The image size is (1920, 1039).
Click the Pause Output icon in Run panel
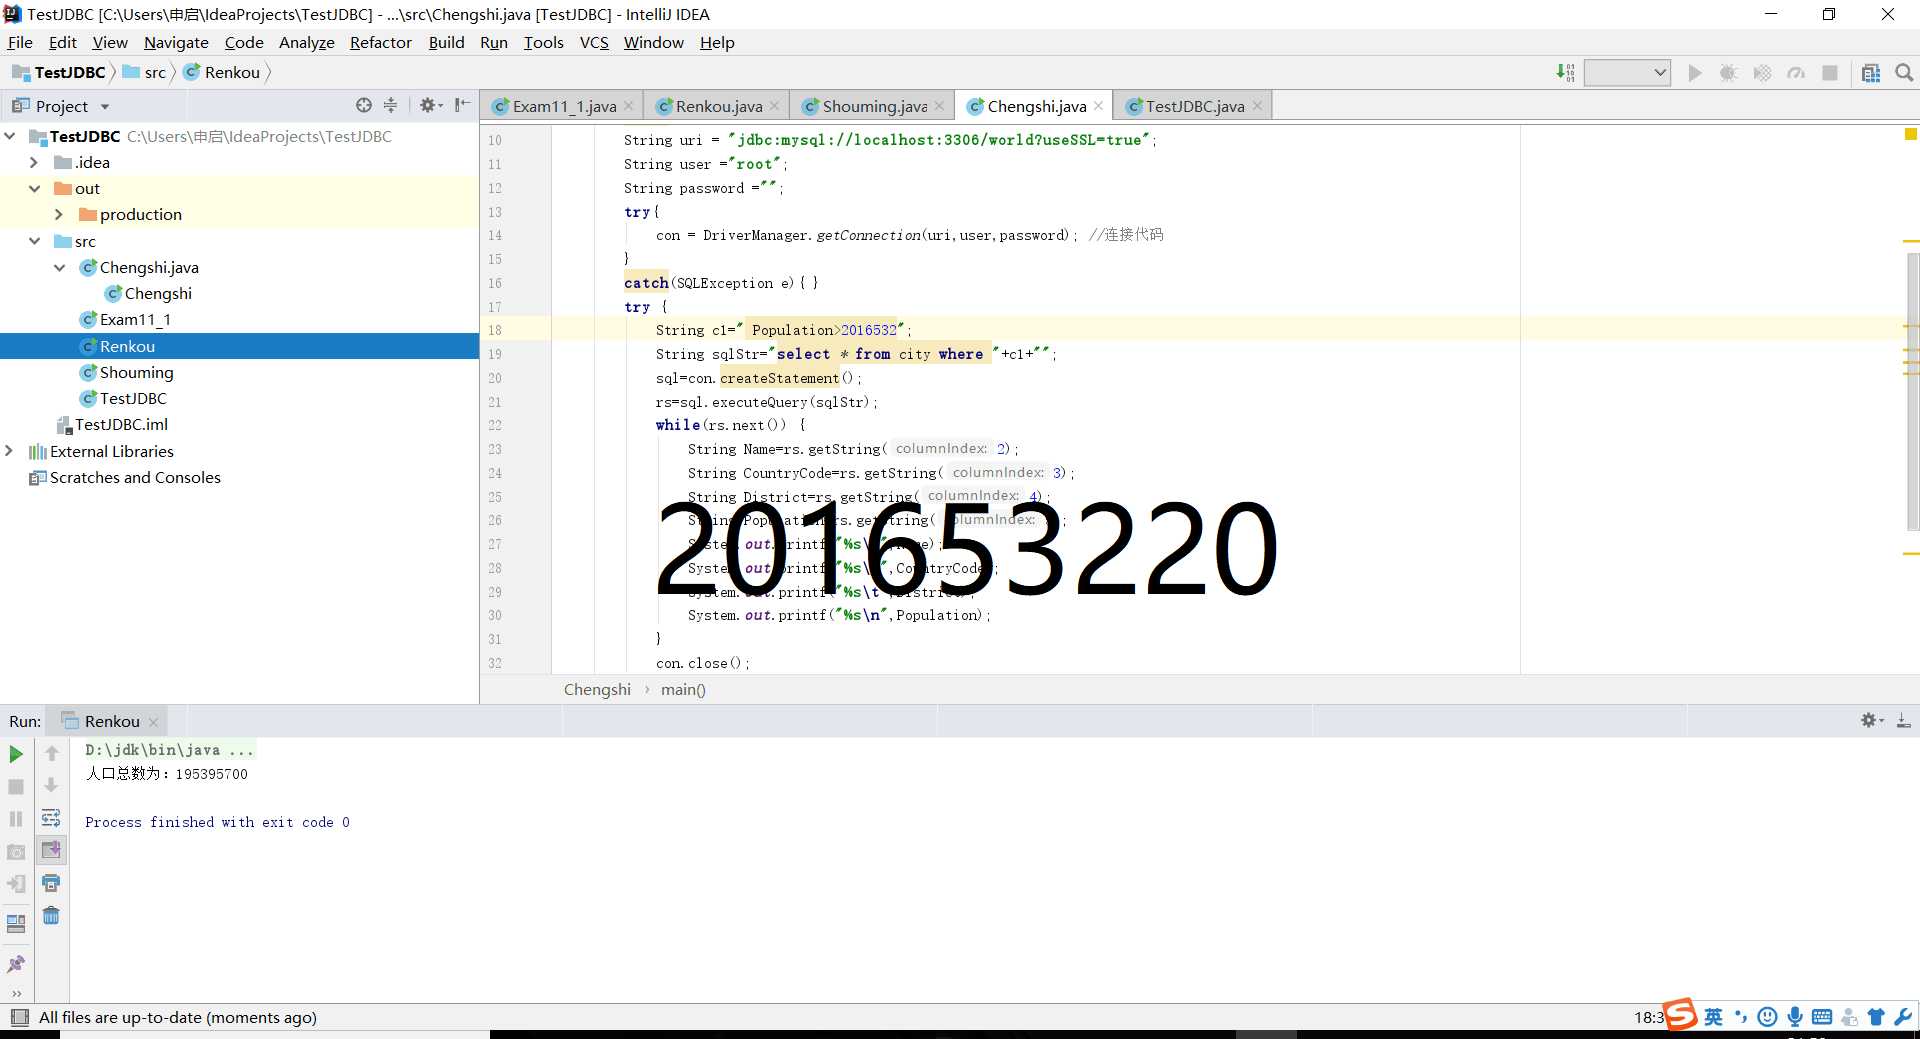pyautogui.click(x=16, y=819)
